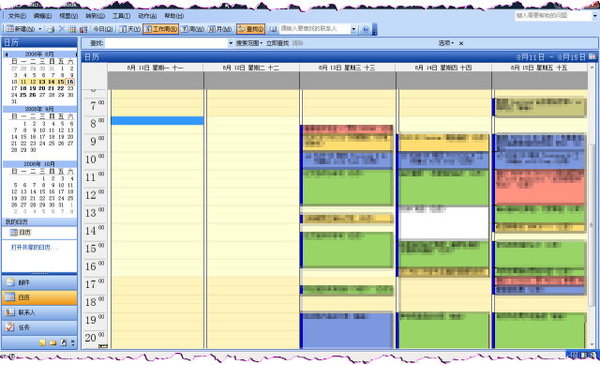Click the 8月15日 星期五 day header

[x=540, y=68]
